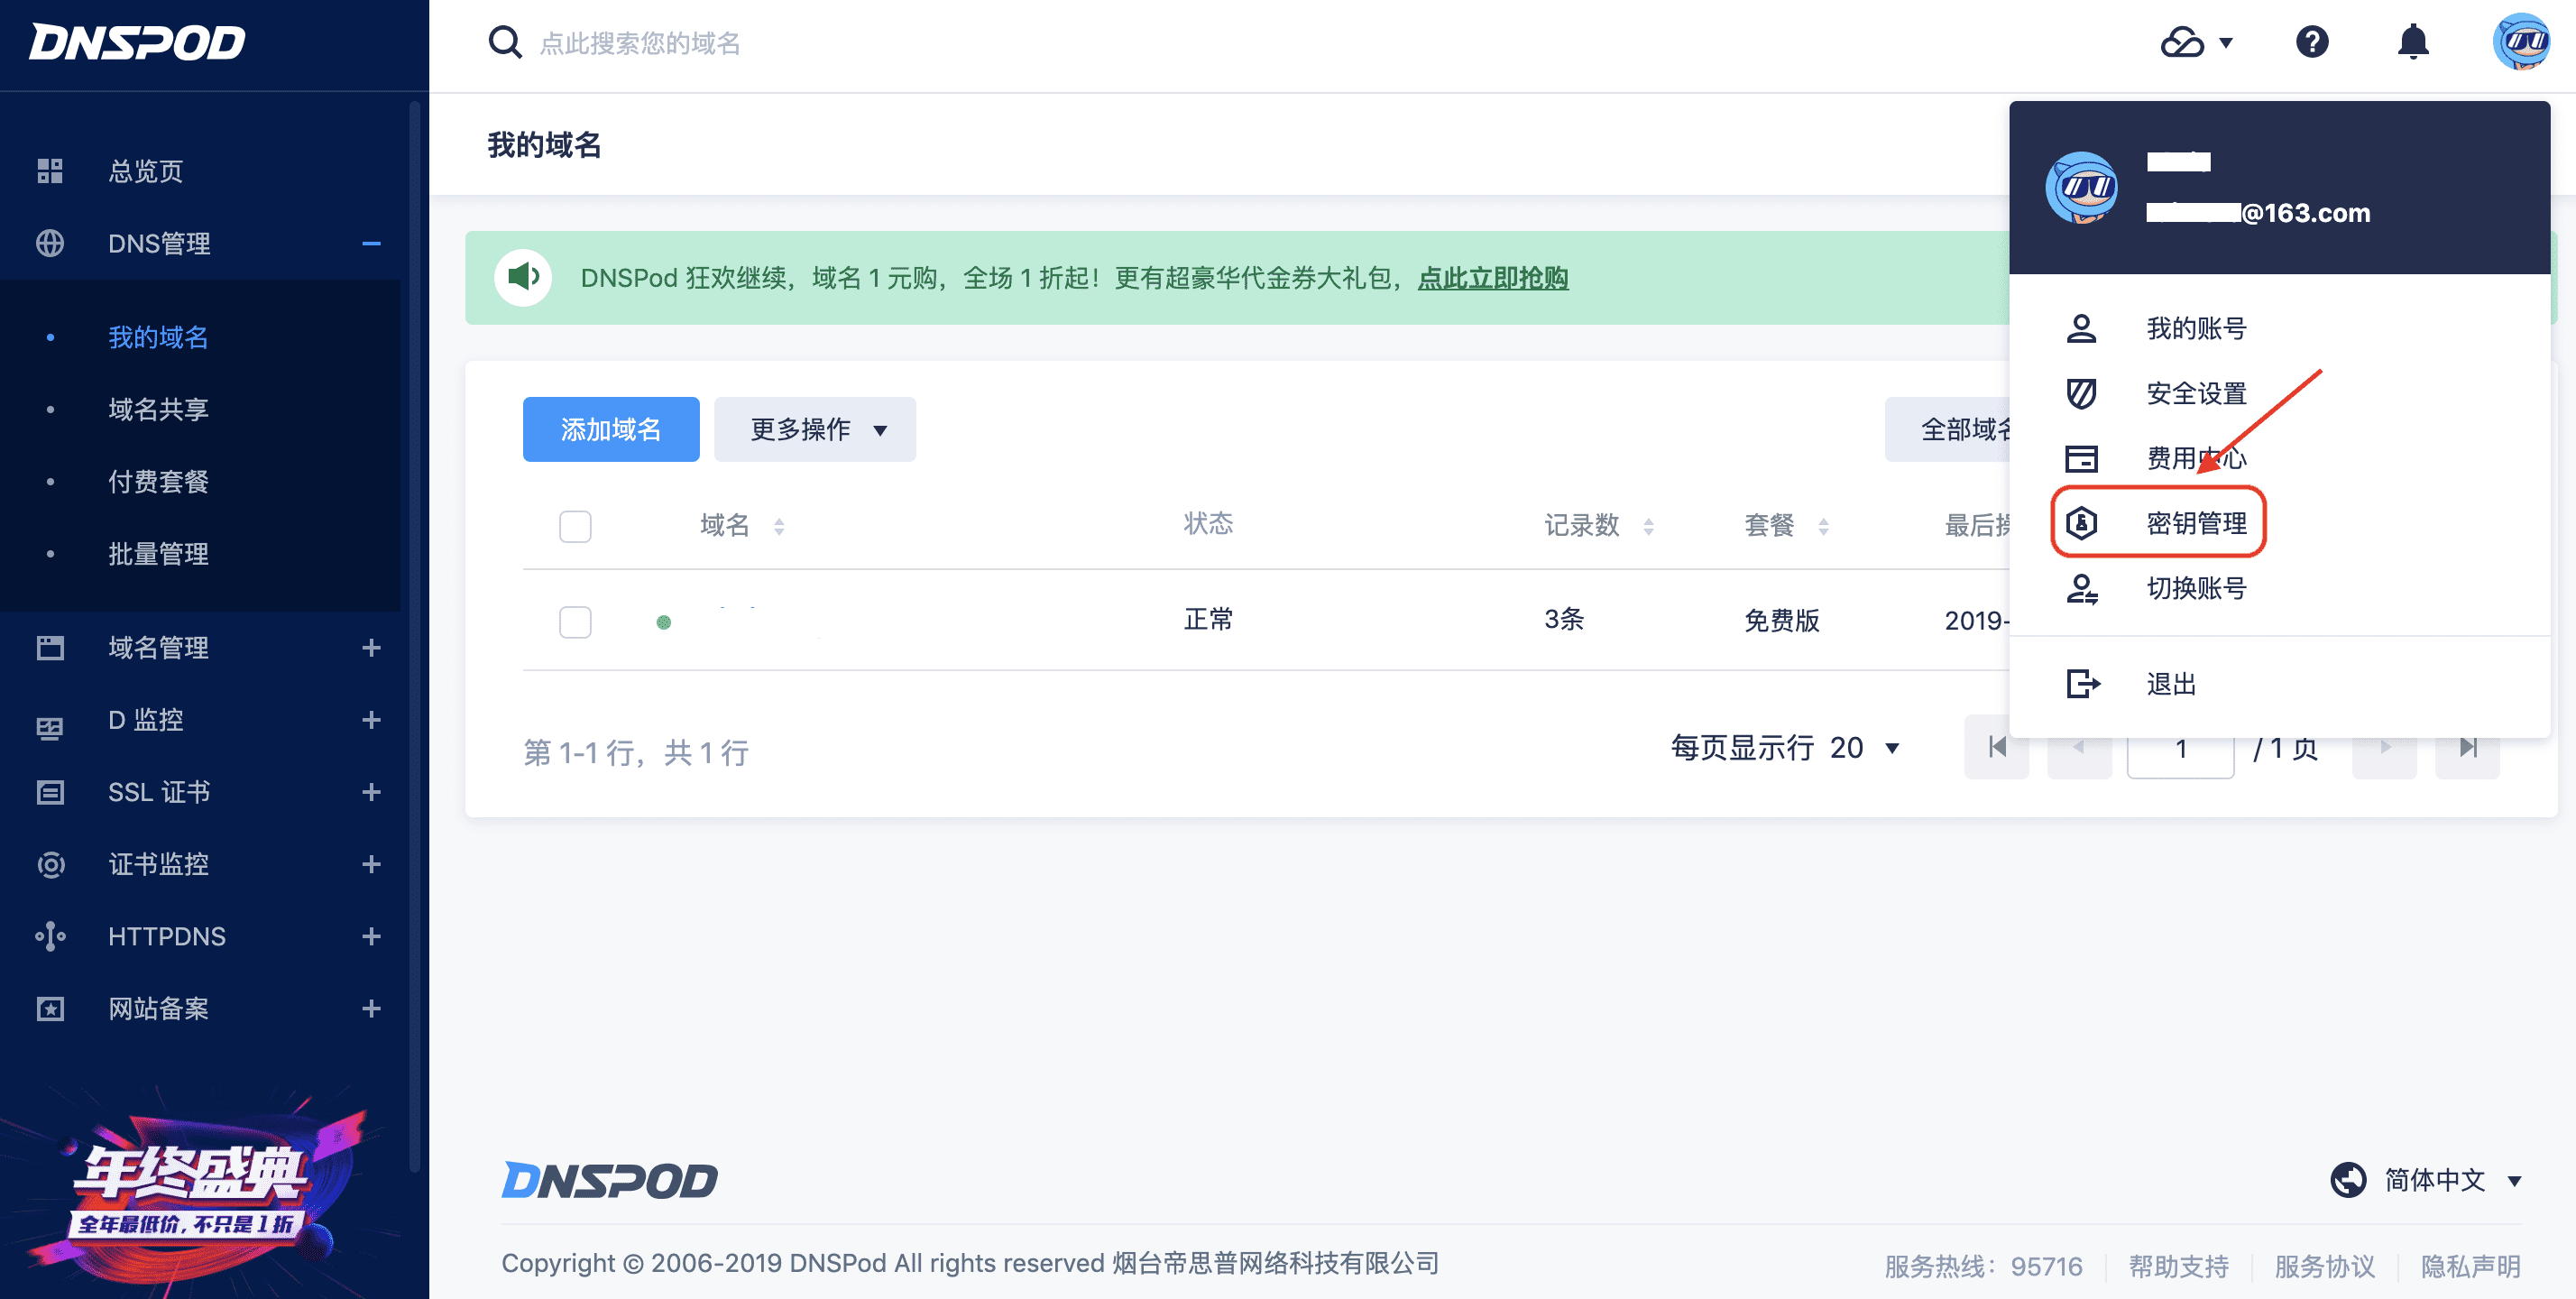Image resolution: width=2576 pixels, height=1299 pixels.
Task: Go to 总览页 in sidebar
Action: tap(146, 171)
